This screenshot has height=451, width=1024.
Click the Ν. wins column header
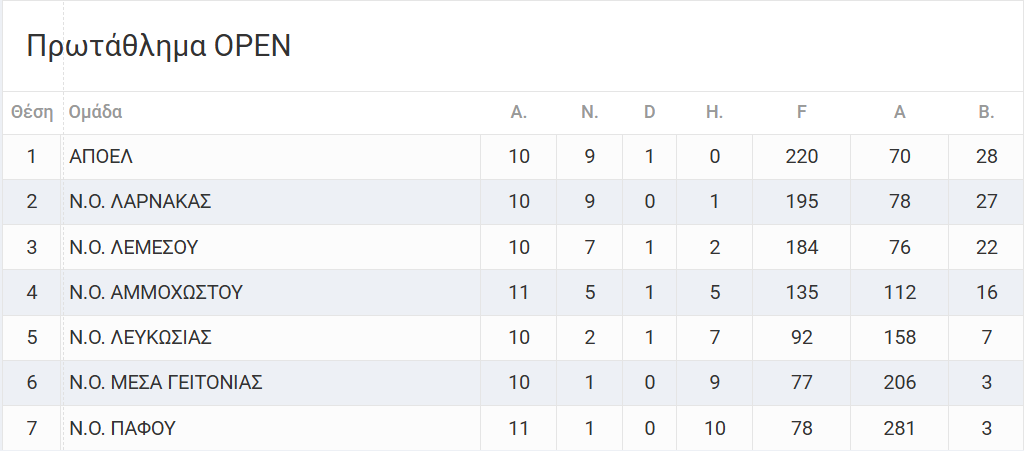(590, 112)
